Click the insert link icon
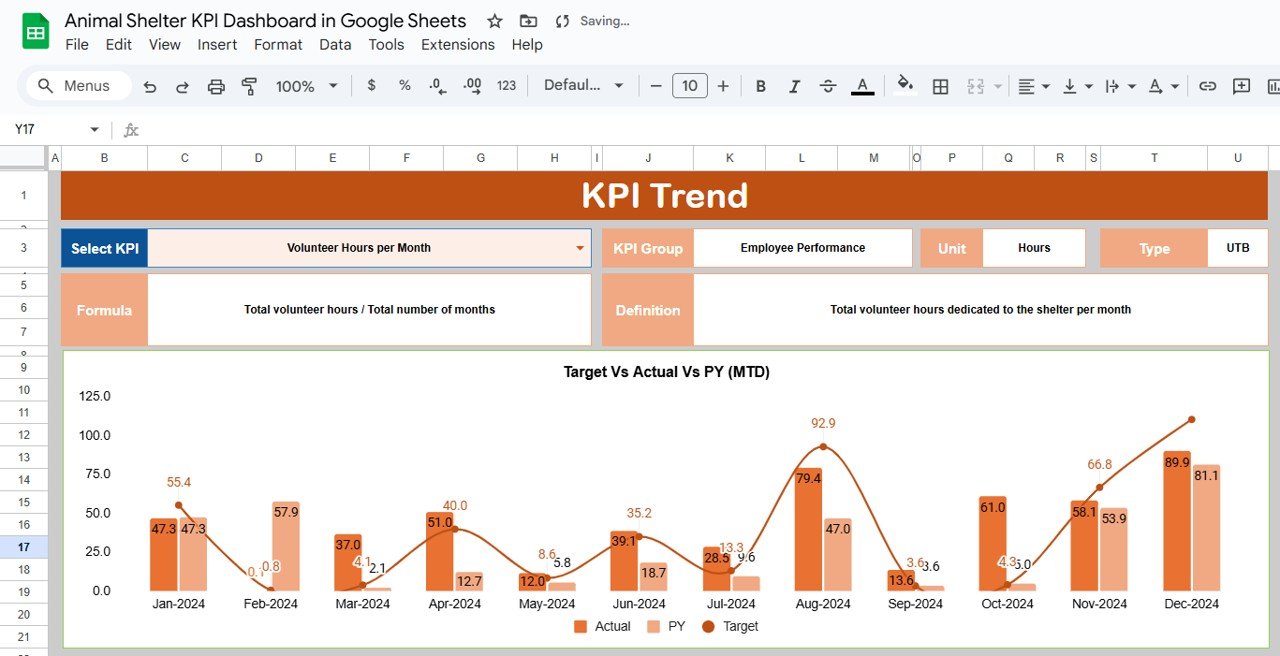Viewport: 1280px width, 656px height. tap(1207, 86)
